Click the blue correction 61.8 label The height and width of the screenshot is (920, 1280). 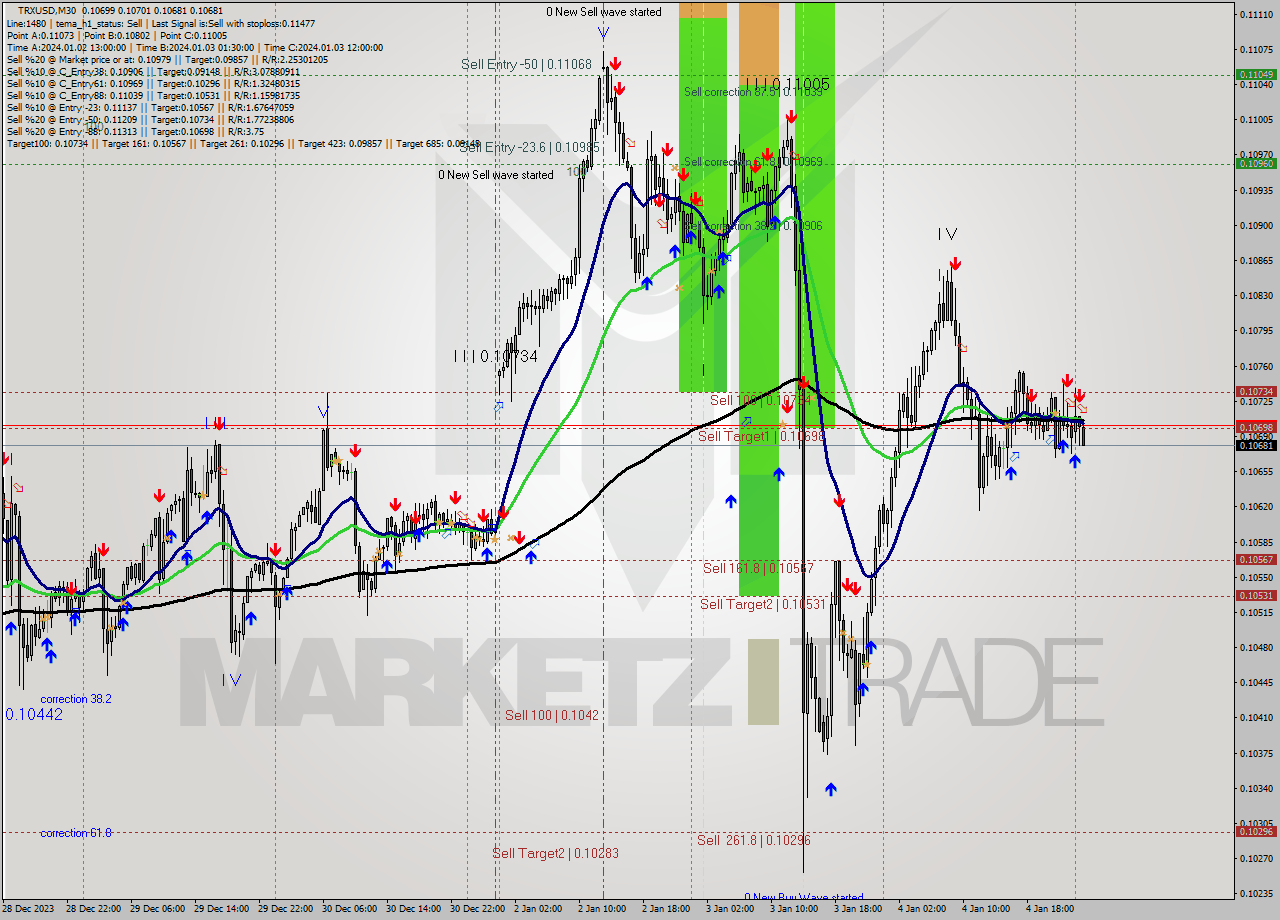[76, 833]
